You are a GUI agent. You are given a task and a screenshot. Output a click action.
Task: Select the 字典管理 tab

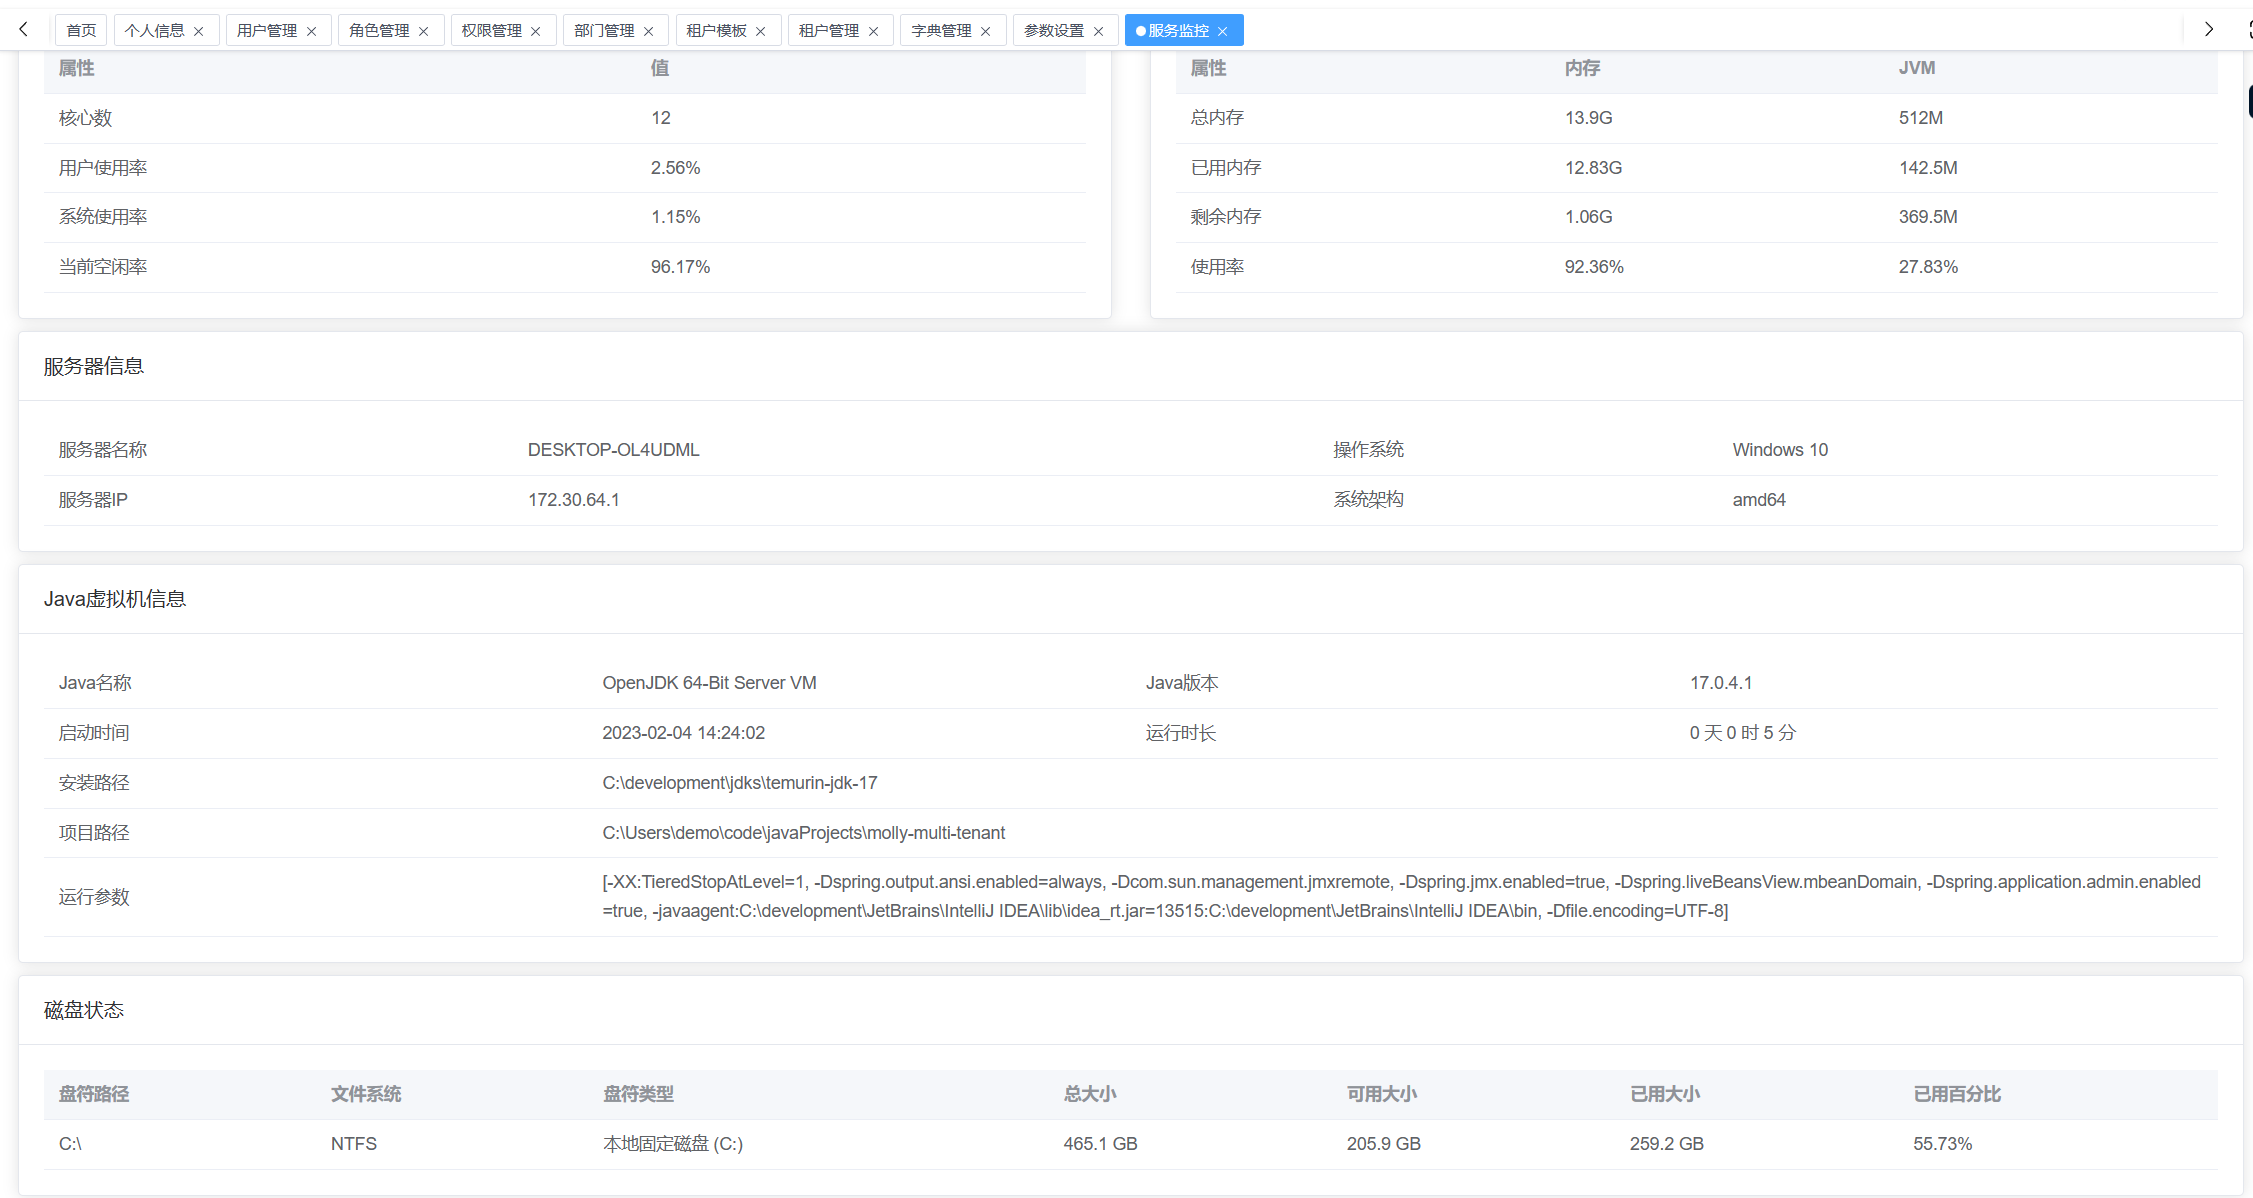941,31
